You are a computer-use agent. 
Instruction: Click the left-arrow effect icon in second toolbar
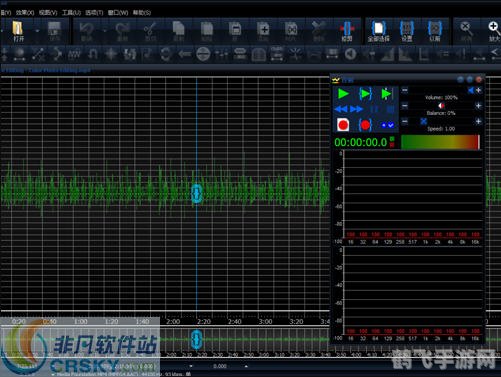[x=184, y=54]
